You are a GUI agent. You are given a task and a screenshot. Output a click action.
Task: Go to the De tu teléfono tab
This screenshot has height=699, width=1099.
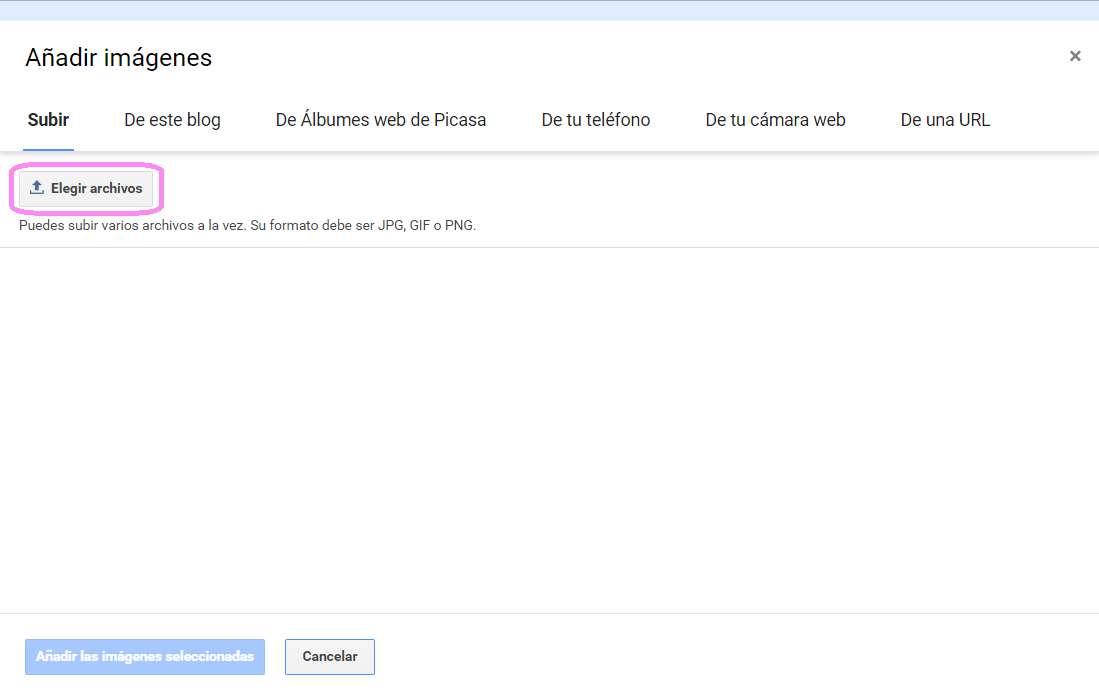tap(596, 120)
